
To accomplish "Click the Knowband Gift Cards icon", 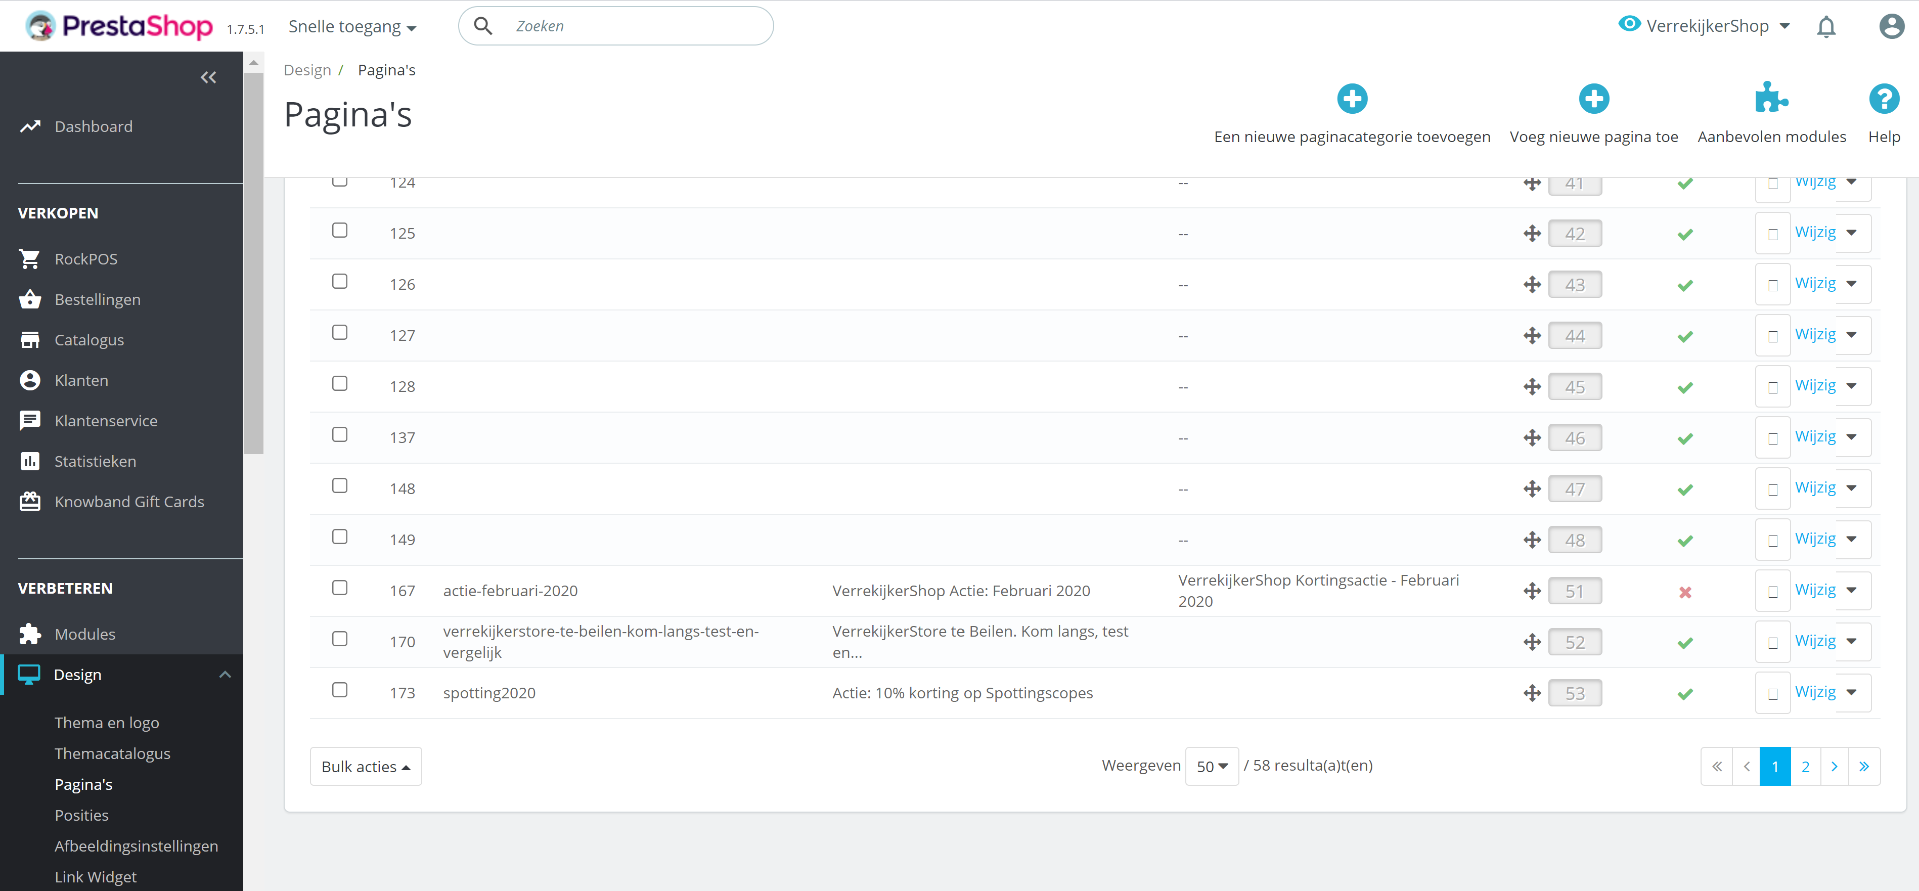I will point(30,502).
